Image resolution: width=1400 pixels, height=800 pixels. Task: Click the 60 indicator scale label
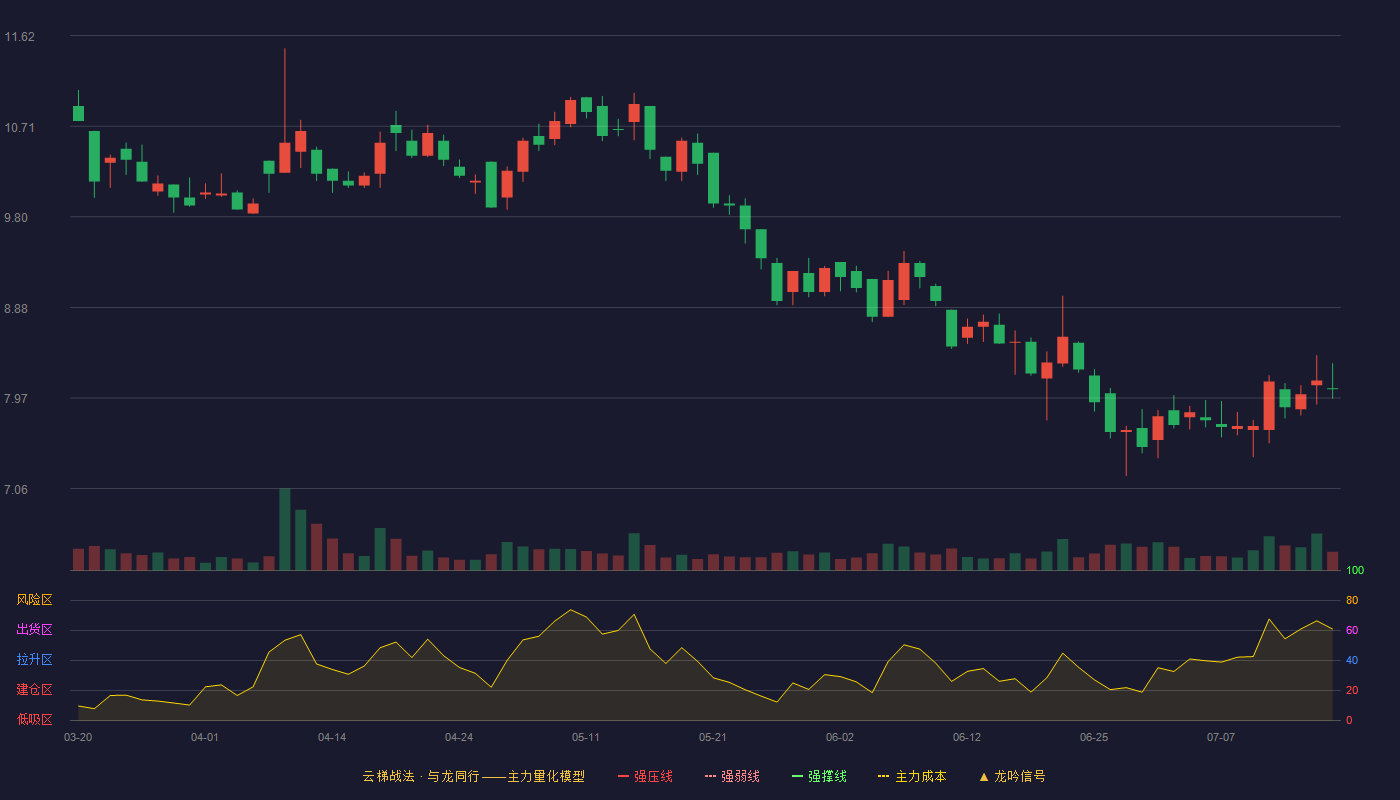[x=1352, y=630]
